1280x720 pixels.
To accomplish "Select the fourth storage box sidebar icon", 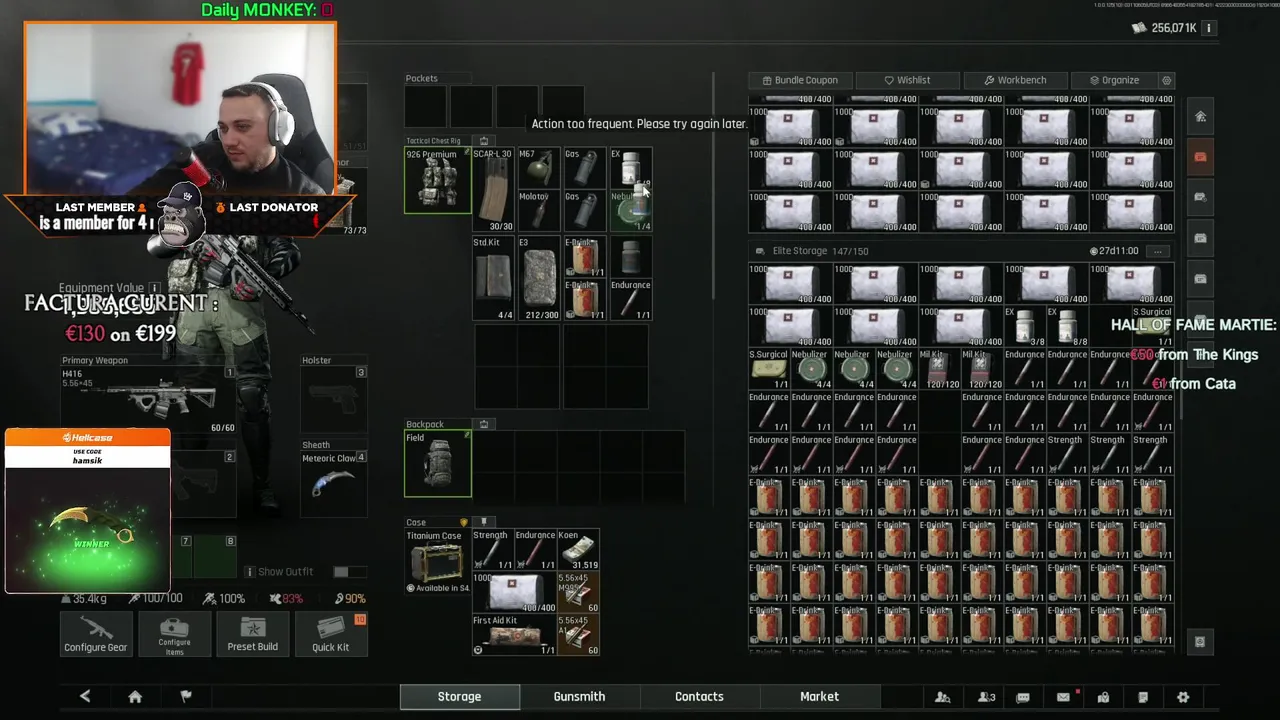I will [x=1200, y=238].
